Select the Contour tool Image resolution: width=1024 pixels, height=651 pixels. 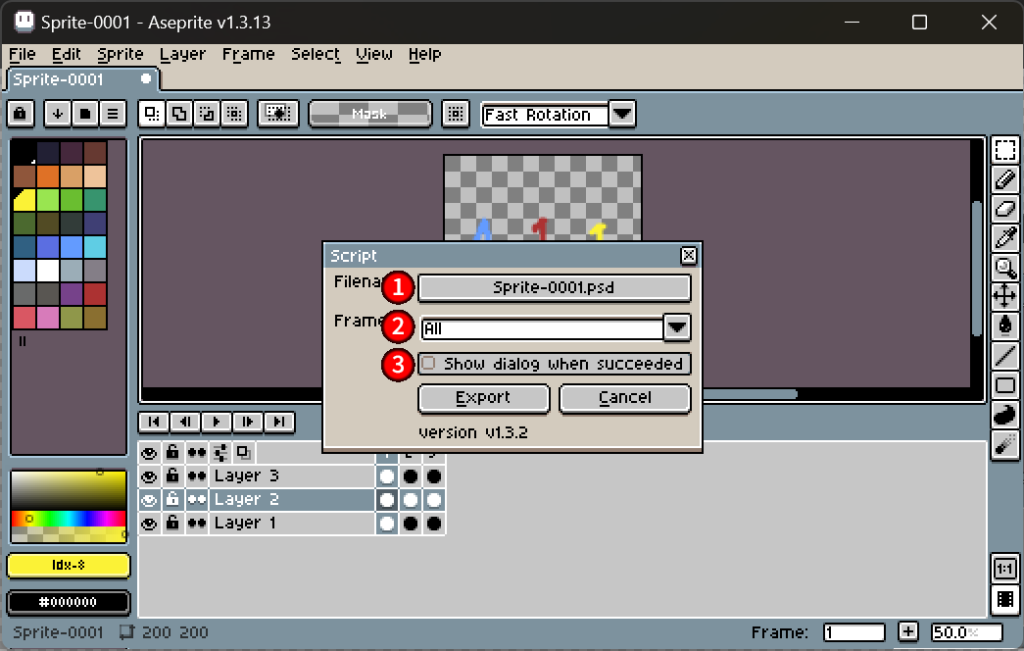[x=1005, y=414]
